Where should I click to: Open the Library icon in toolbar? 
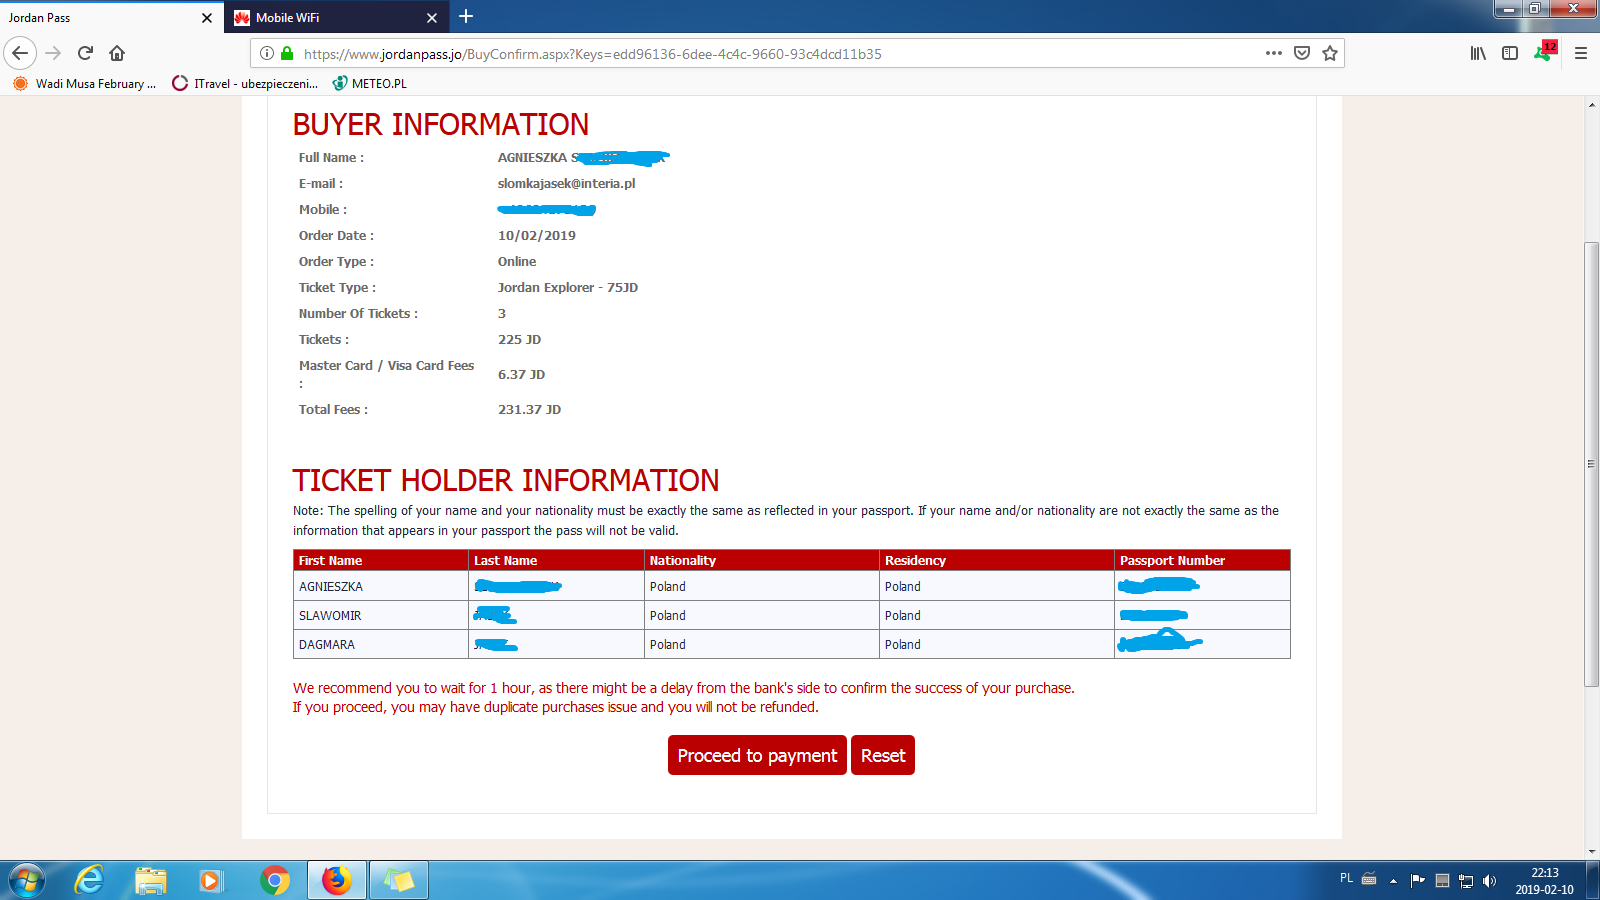click(x=1478, y=53)
